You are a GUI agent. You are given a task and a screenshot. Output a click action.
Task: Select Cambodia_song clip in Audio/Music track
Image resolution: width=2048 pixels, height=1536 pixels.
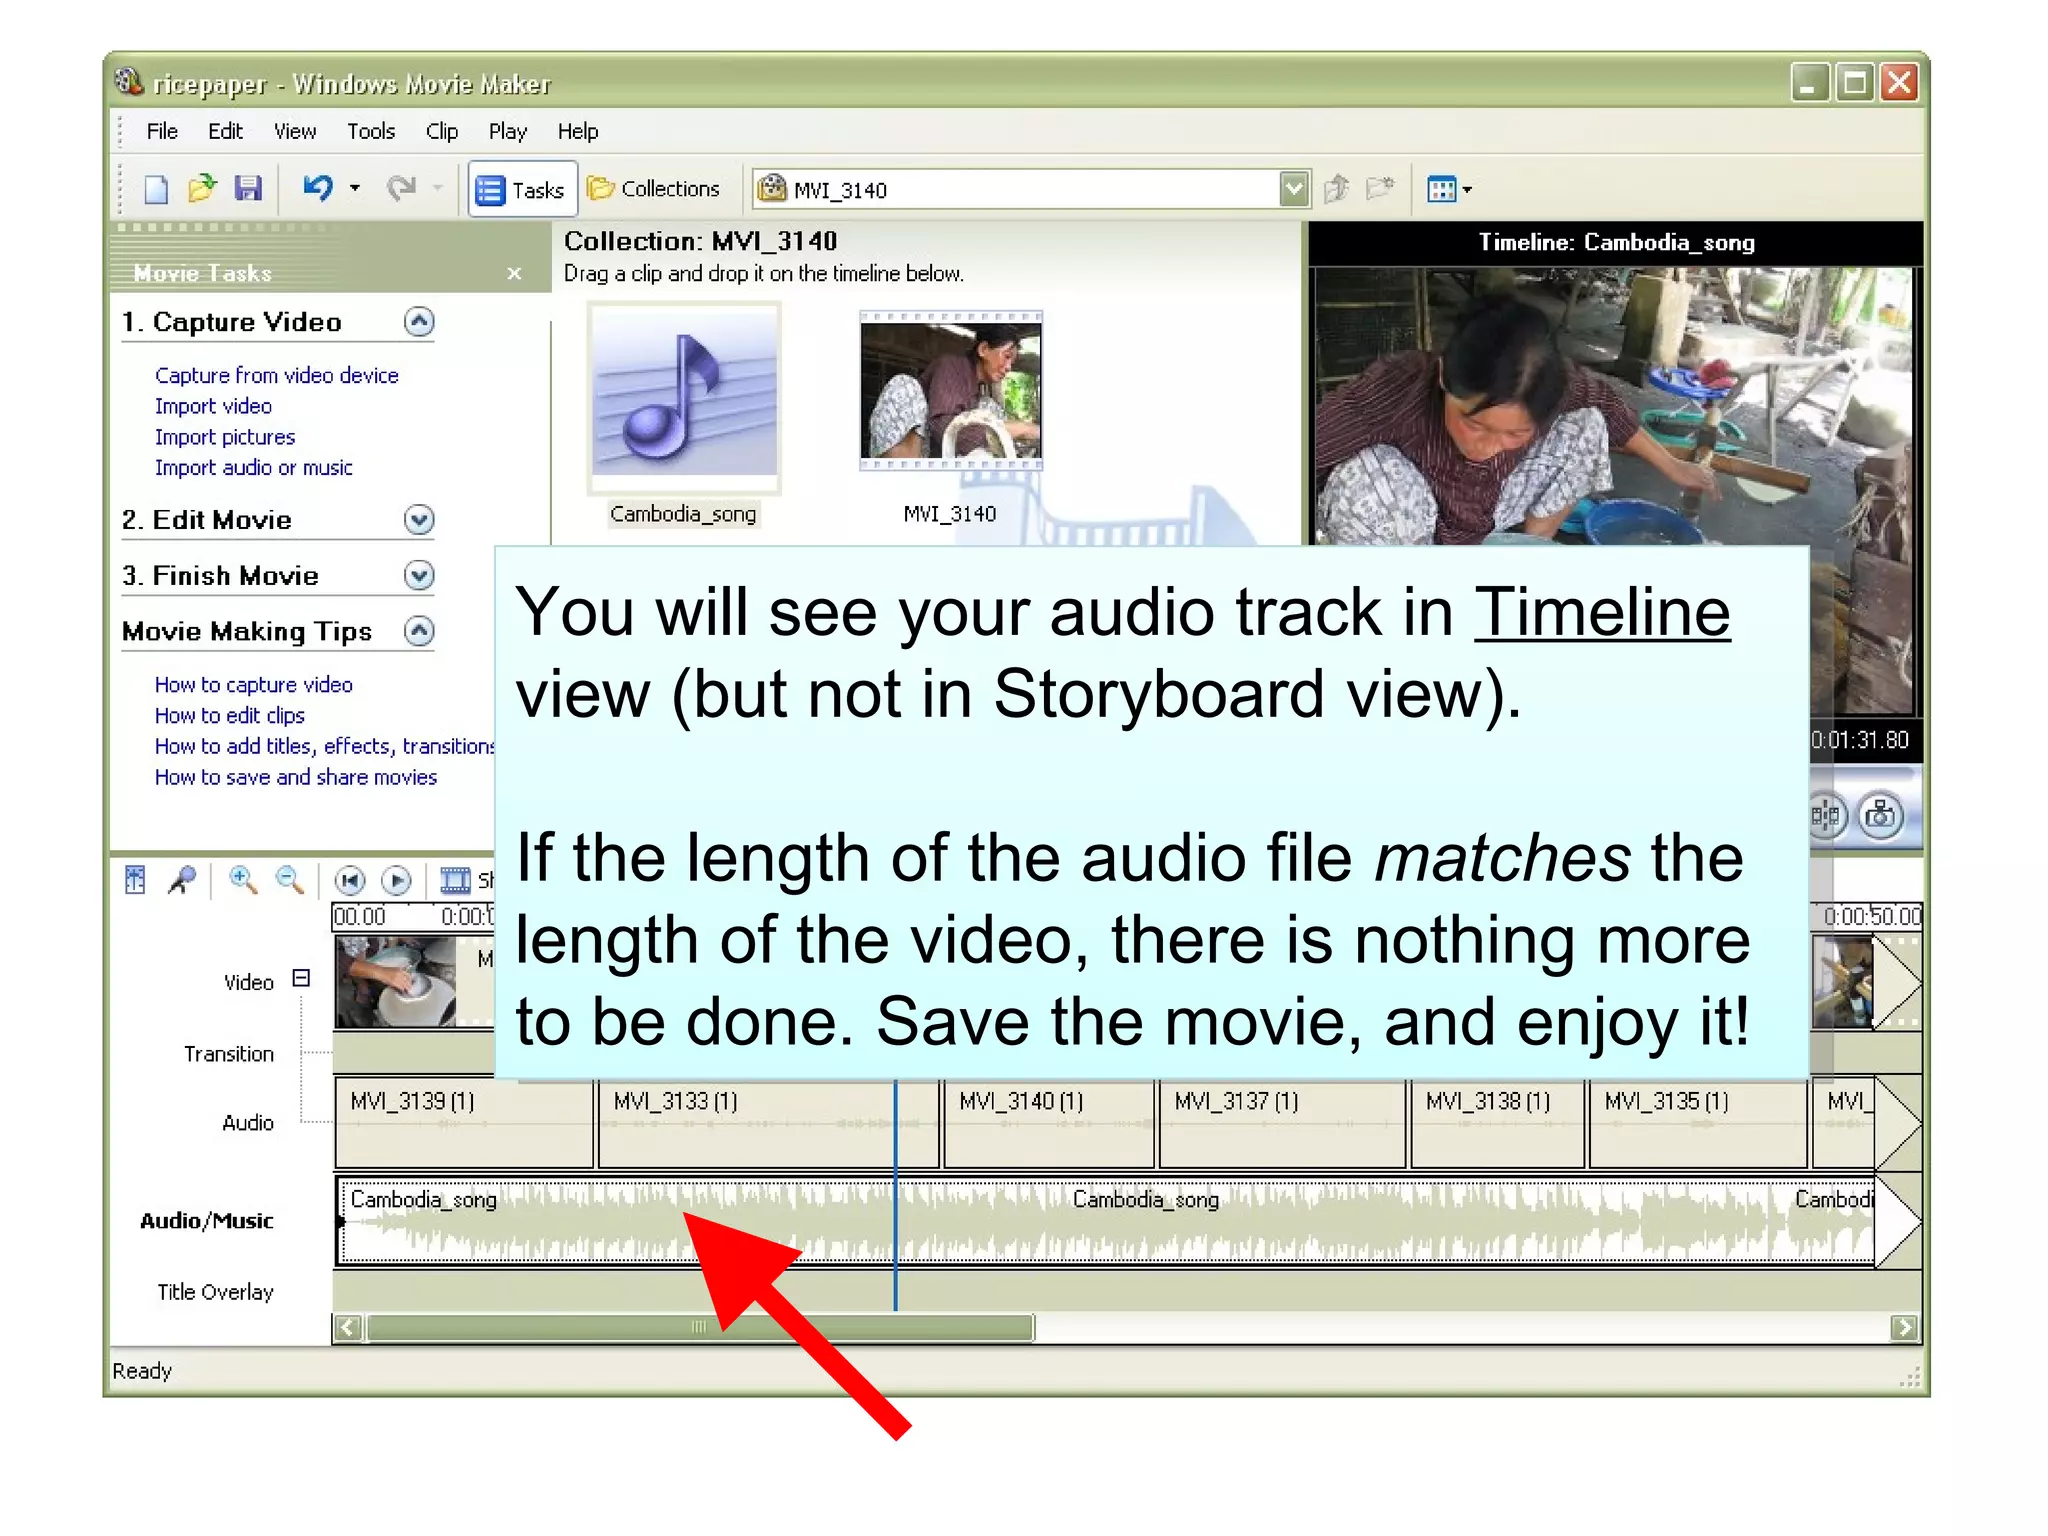tap(1105, 1223)
